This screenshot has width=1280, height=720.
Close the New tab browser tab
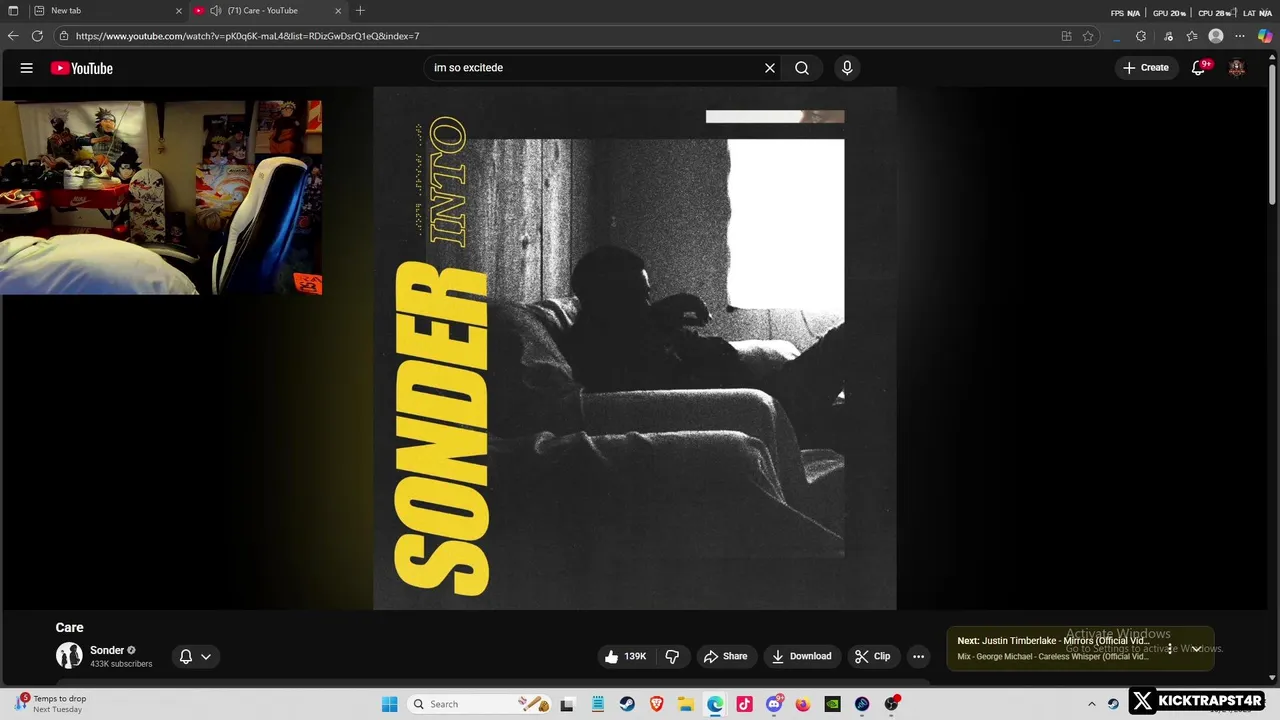179,11
